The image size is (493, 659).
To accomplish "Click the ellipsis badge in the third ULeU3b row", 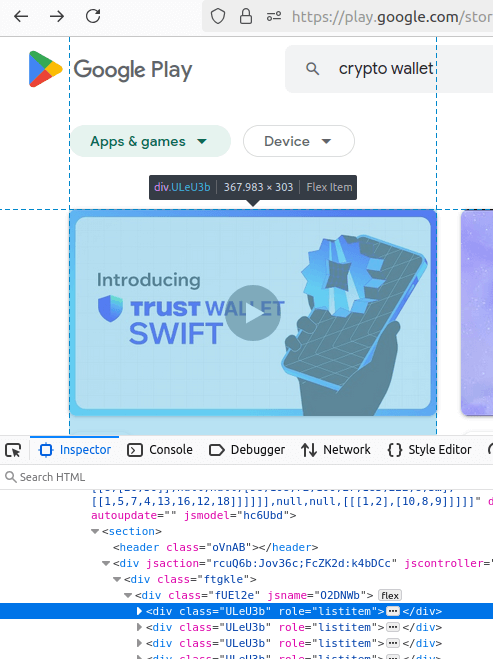I will (393, 643).
